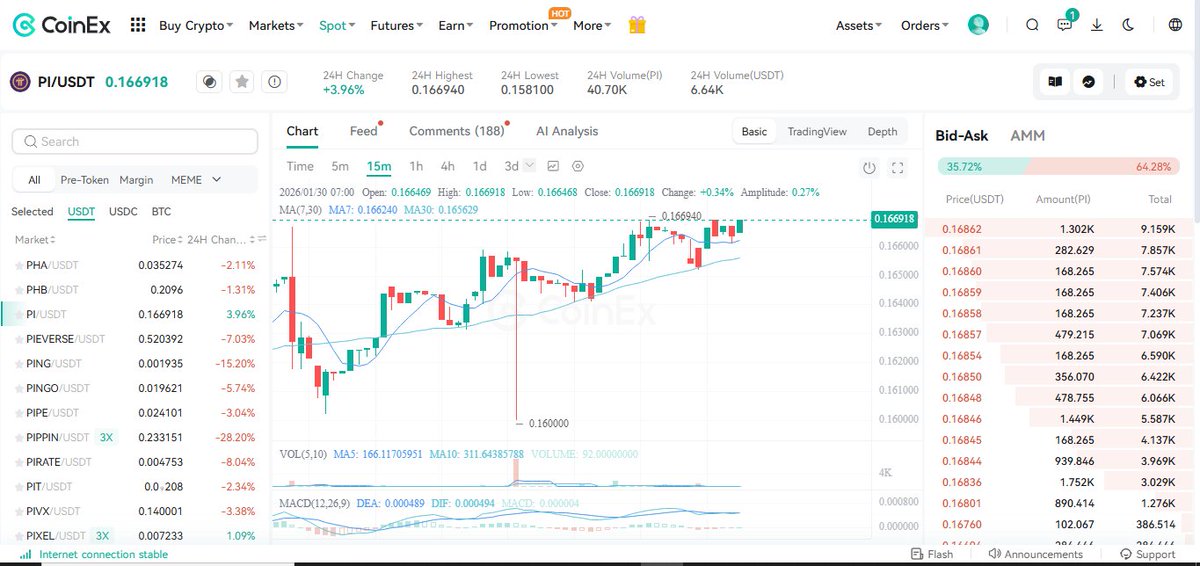Open the Assets dropdown
This screenshot has height=566, width=1200.
pos(859,25)
